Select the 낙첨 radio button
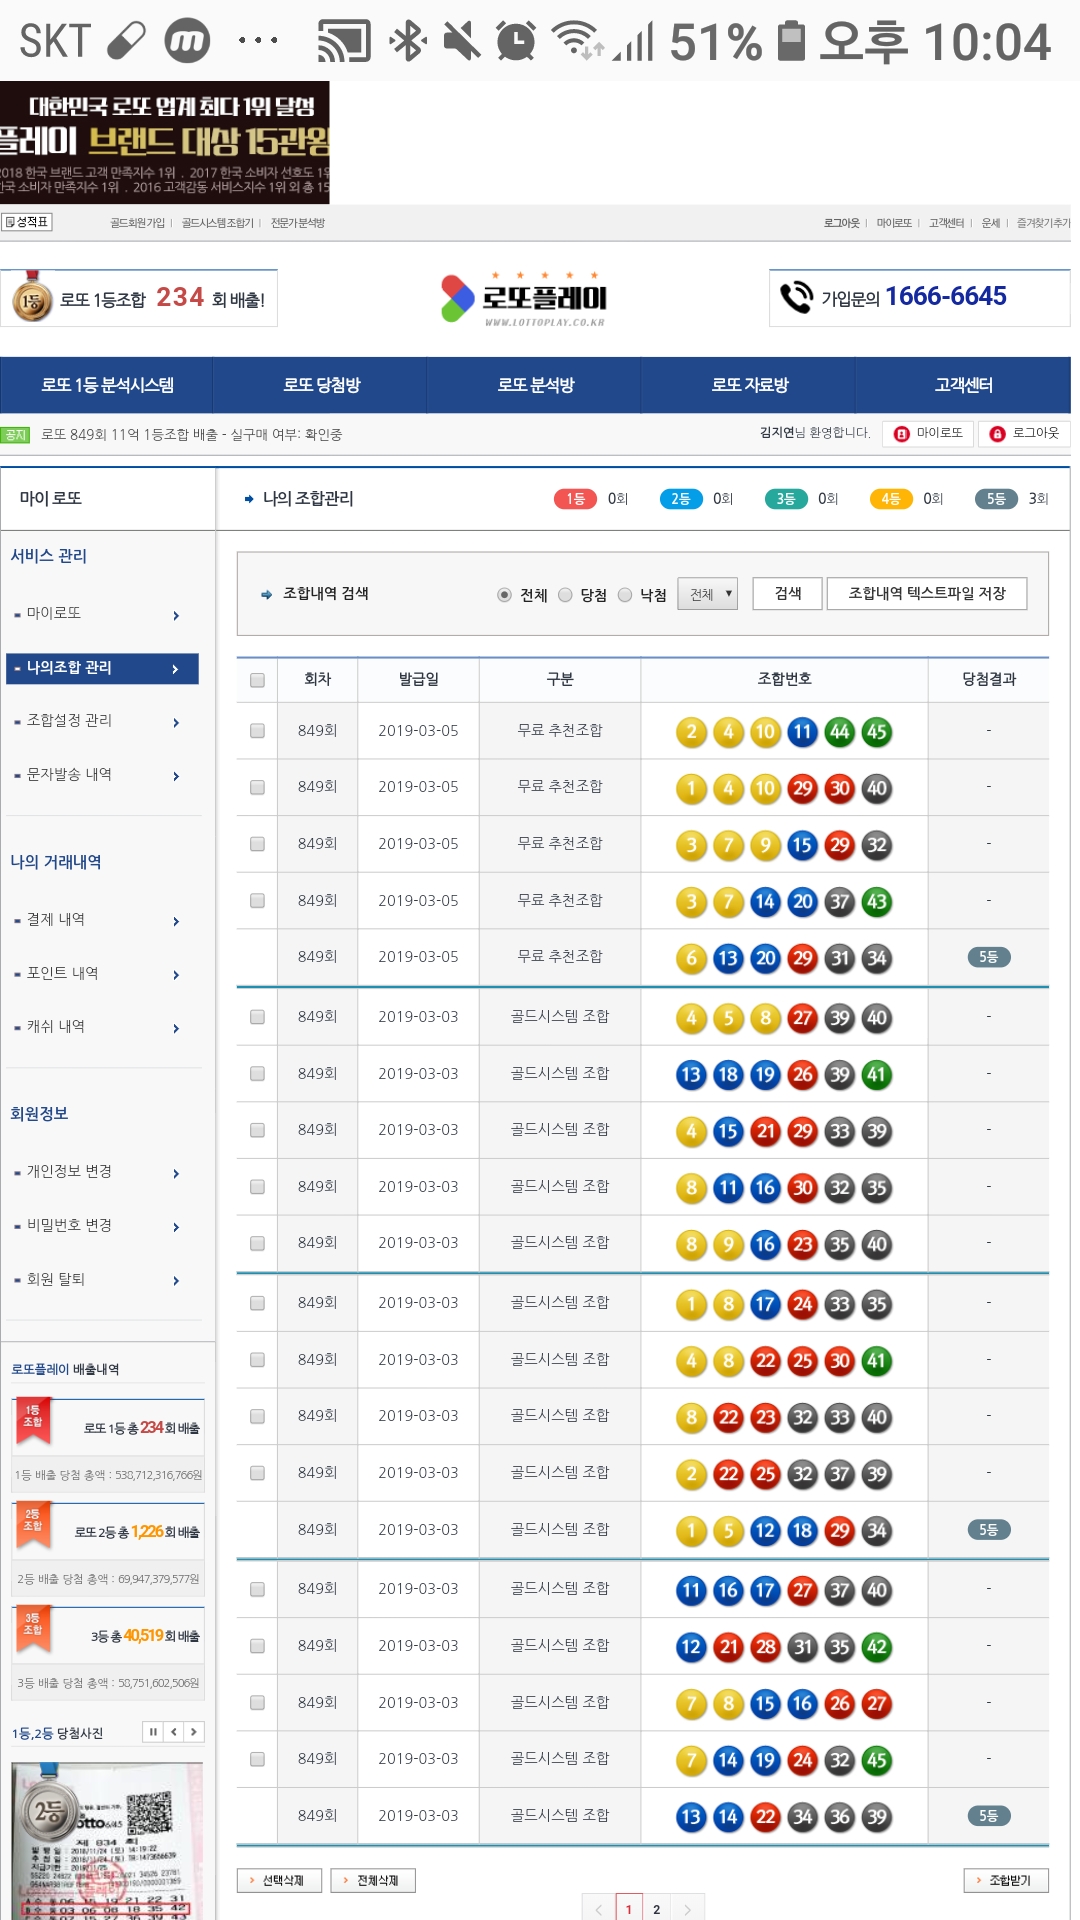The height and width of the screenshot is (1920, 1080). [625, 595]
